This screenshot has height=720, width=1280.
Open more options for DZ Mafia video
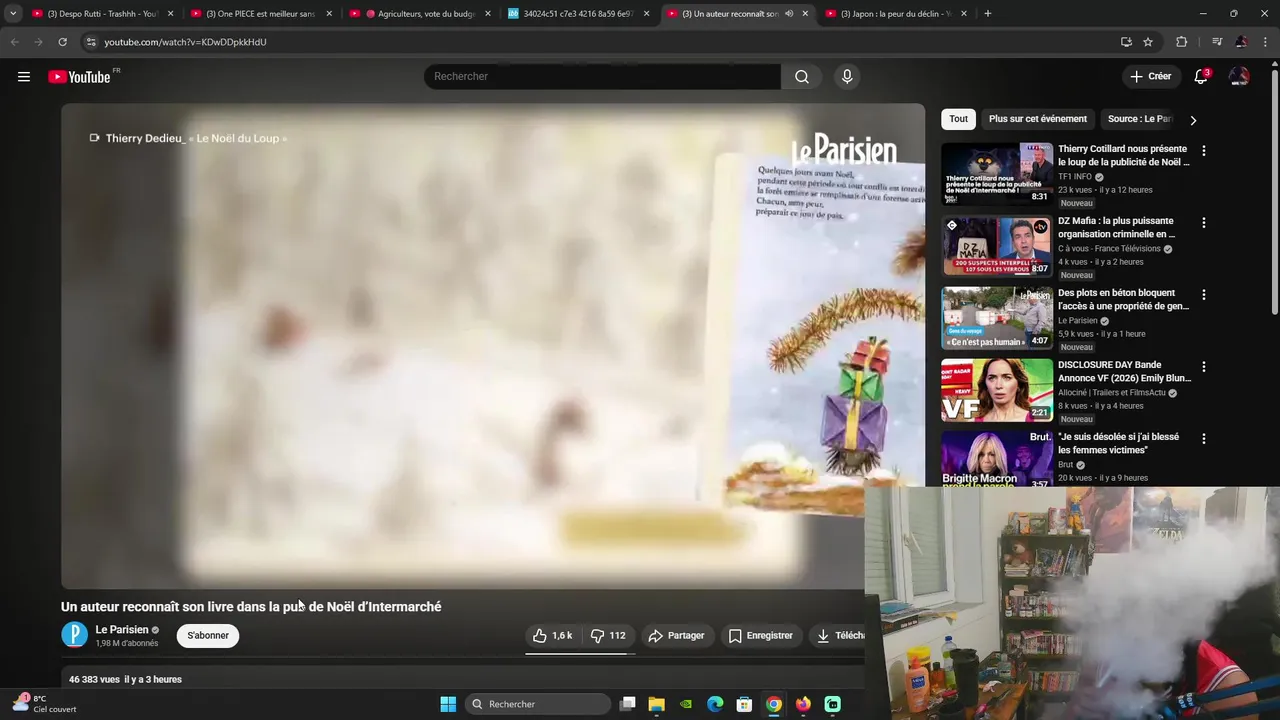(1203, 223)
